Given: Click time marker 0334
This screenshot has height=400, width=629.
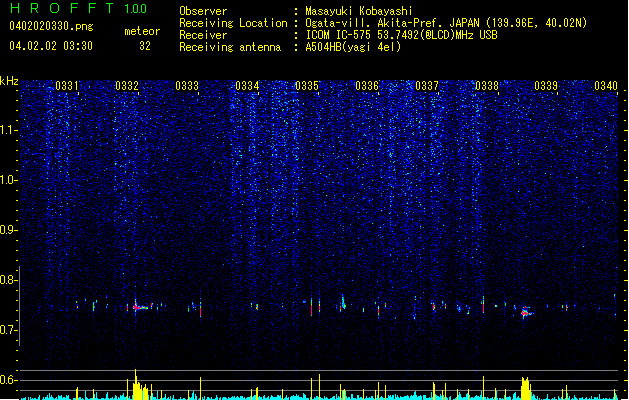Looking at the screenshot, I should [247, 86].
